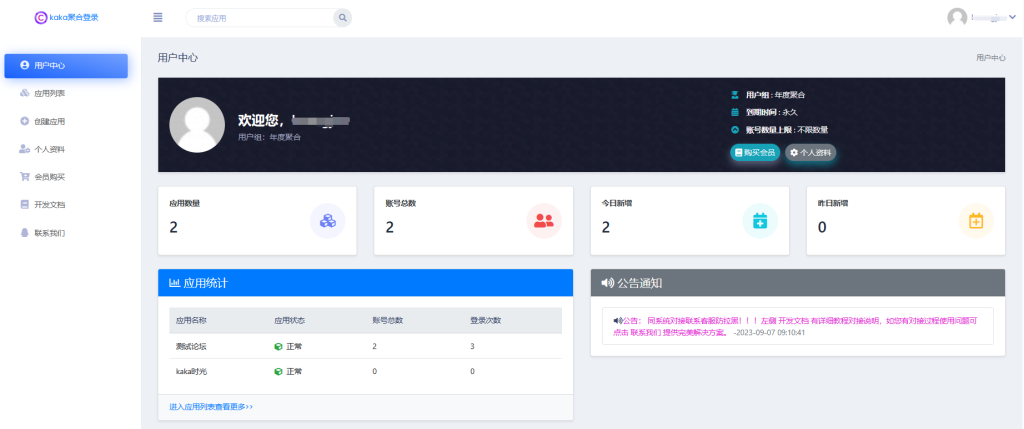Click 账号数量上限 : 不限数量 text
Viewport: 1024px width, 429px height.
coord(787,130)
